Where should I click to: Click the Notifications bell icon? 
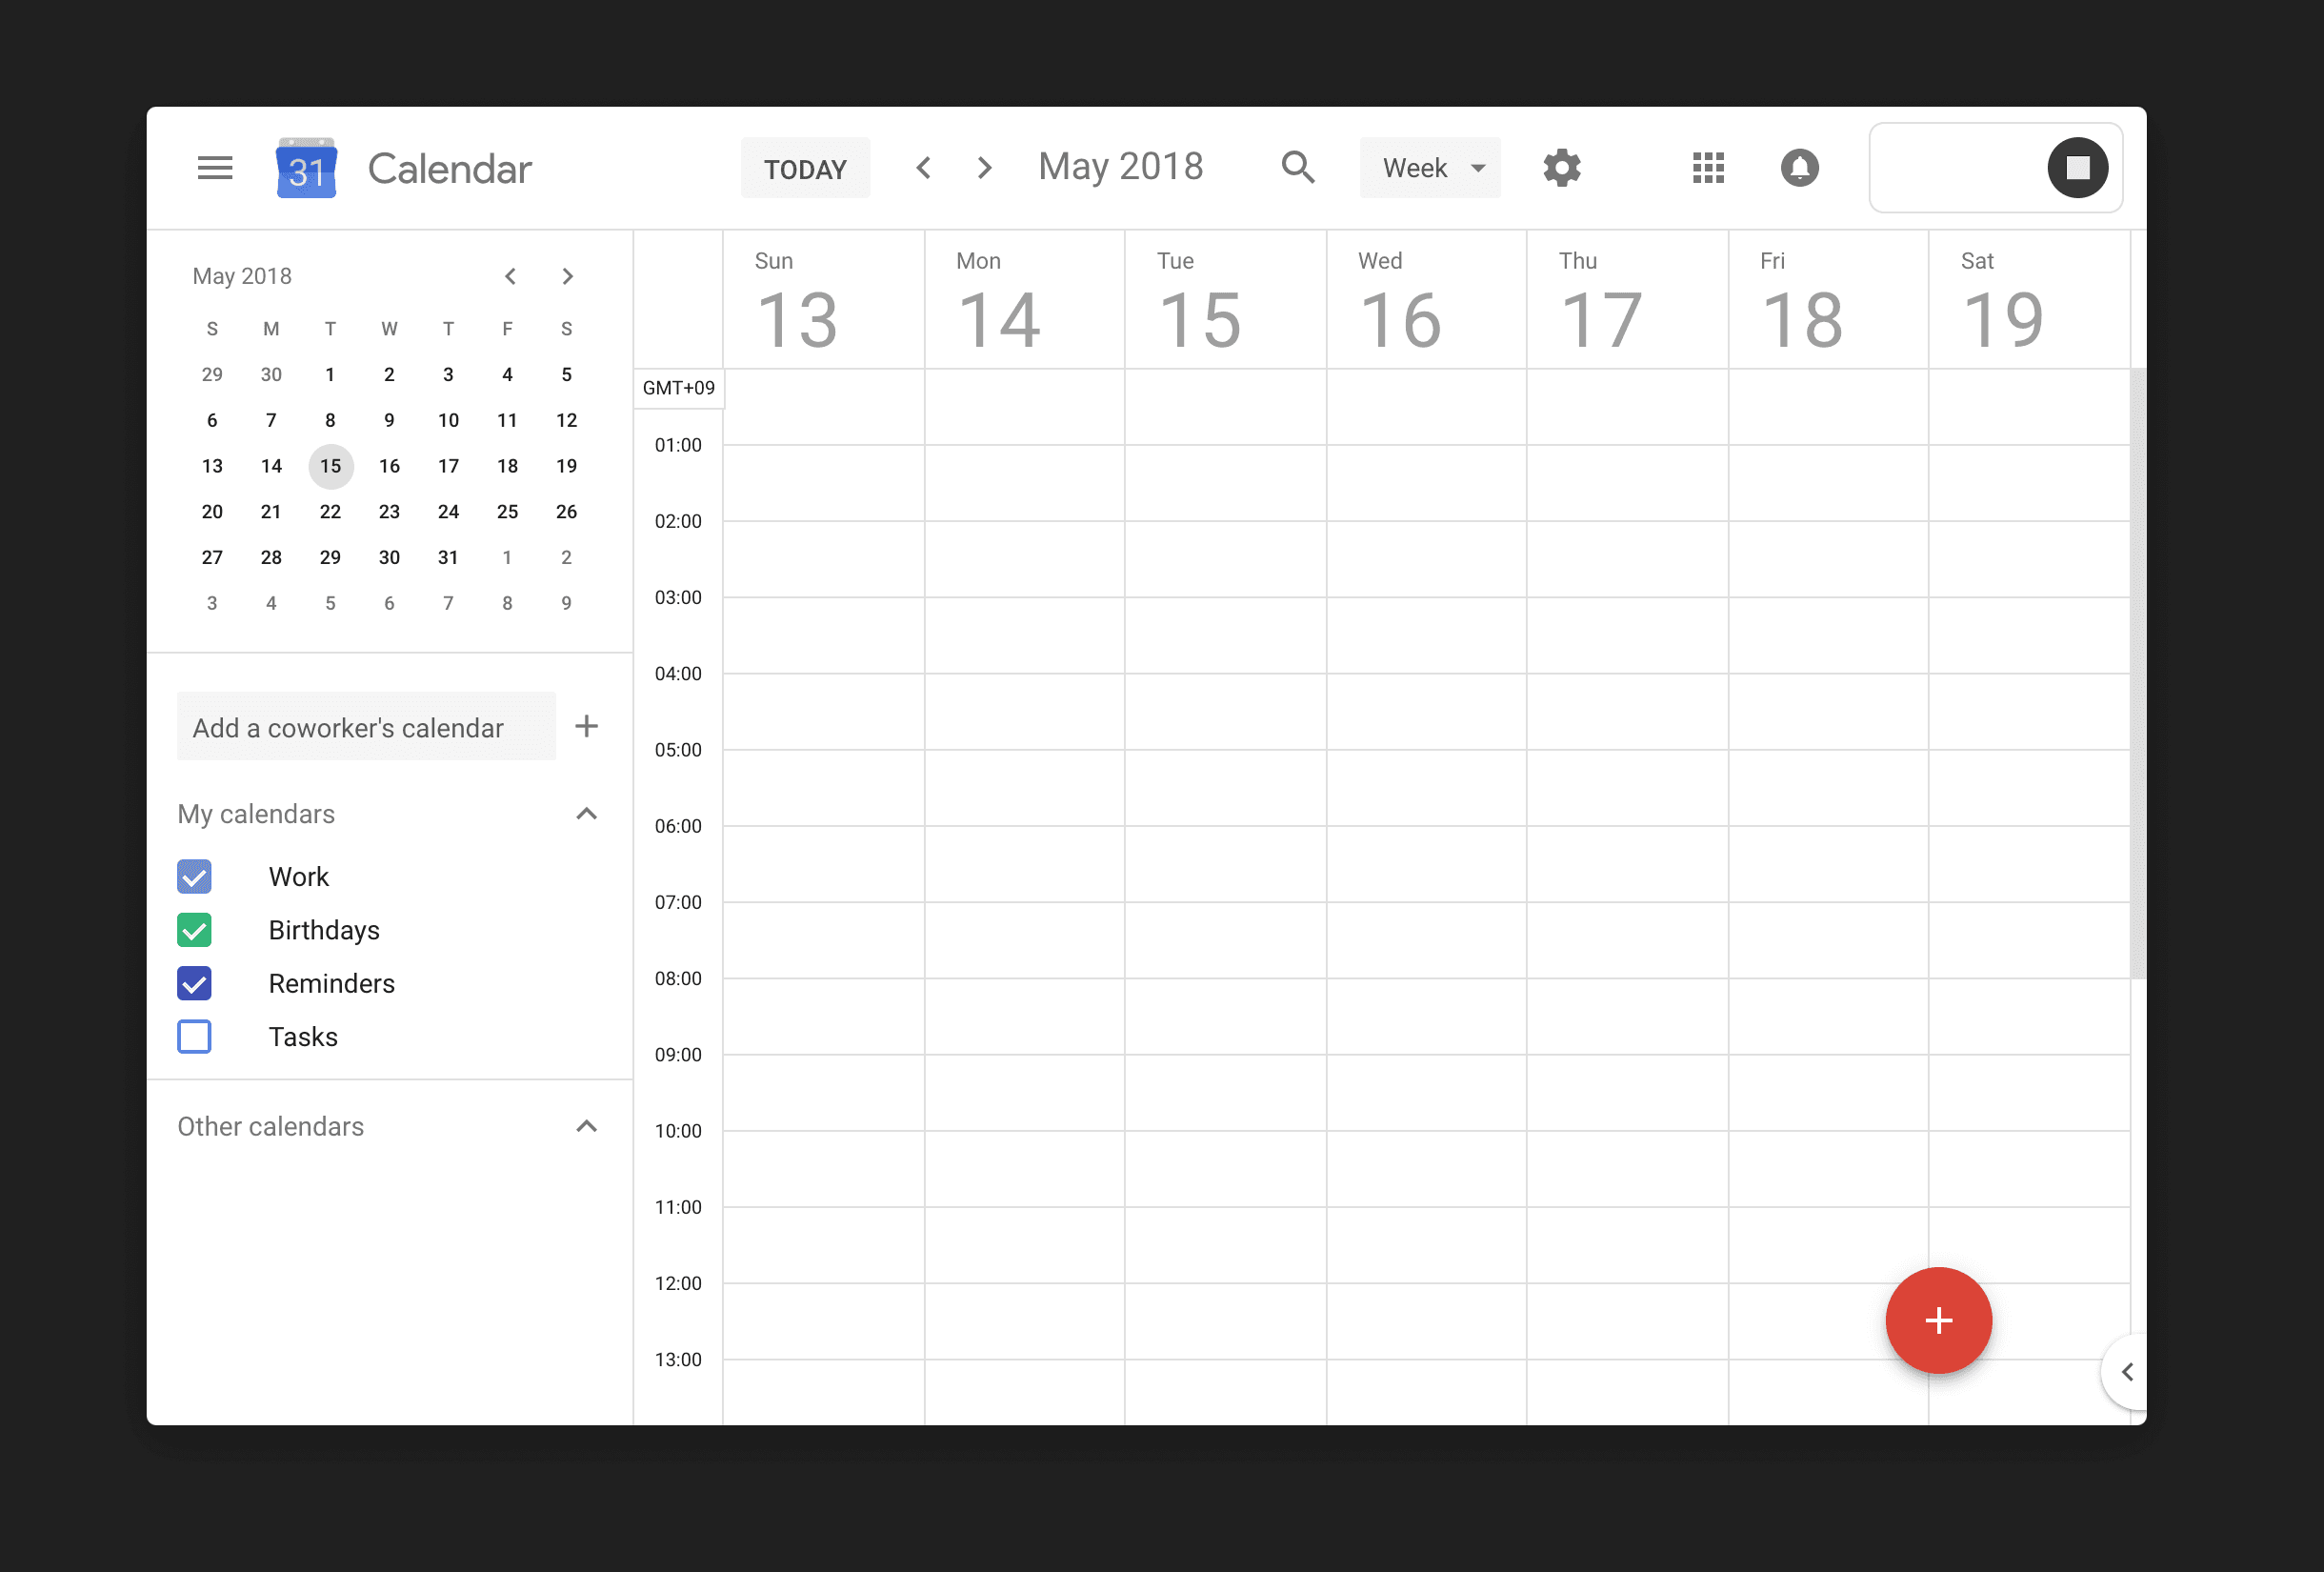pos(1799,169)
